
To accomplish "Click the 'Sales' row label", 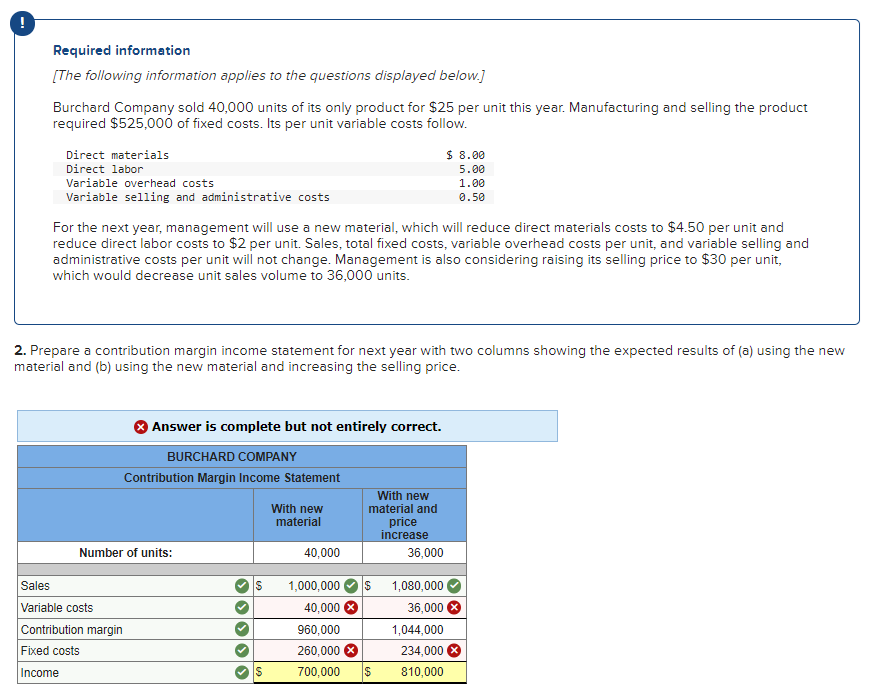I will [x=35, y=586].
